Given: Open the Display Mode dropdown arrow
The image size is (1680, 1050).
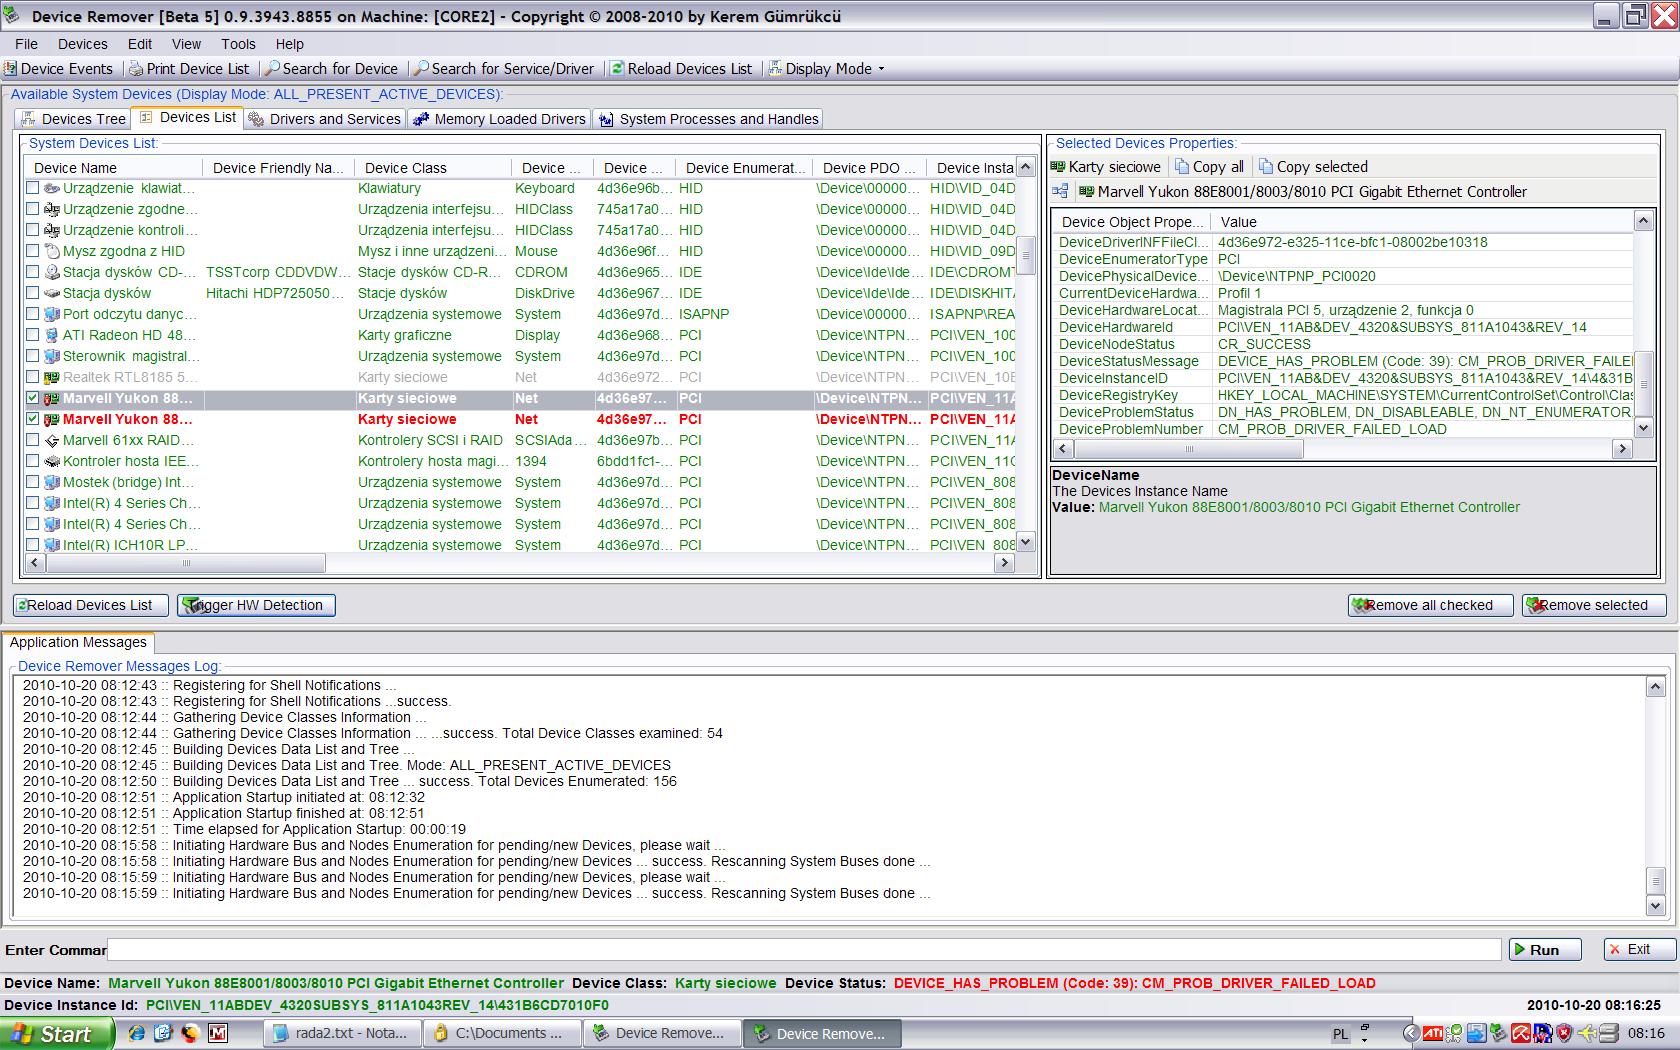Looking at the screenshot, I should 881,69.
